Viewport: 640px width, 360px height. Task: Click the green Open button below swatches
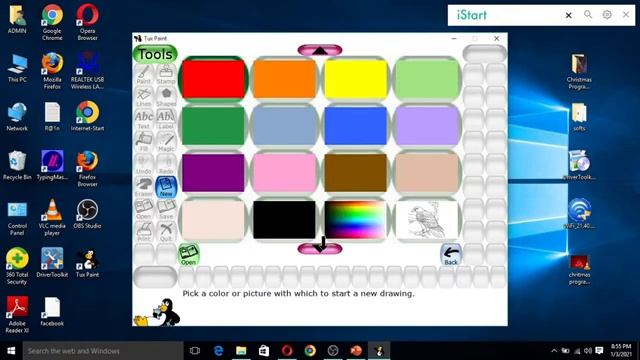[189, 255]
